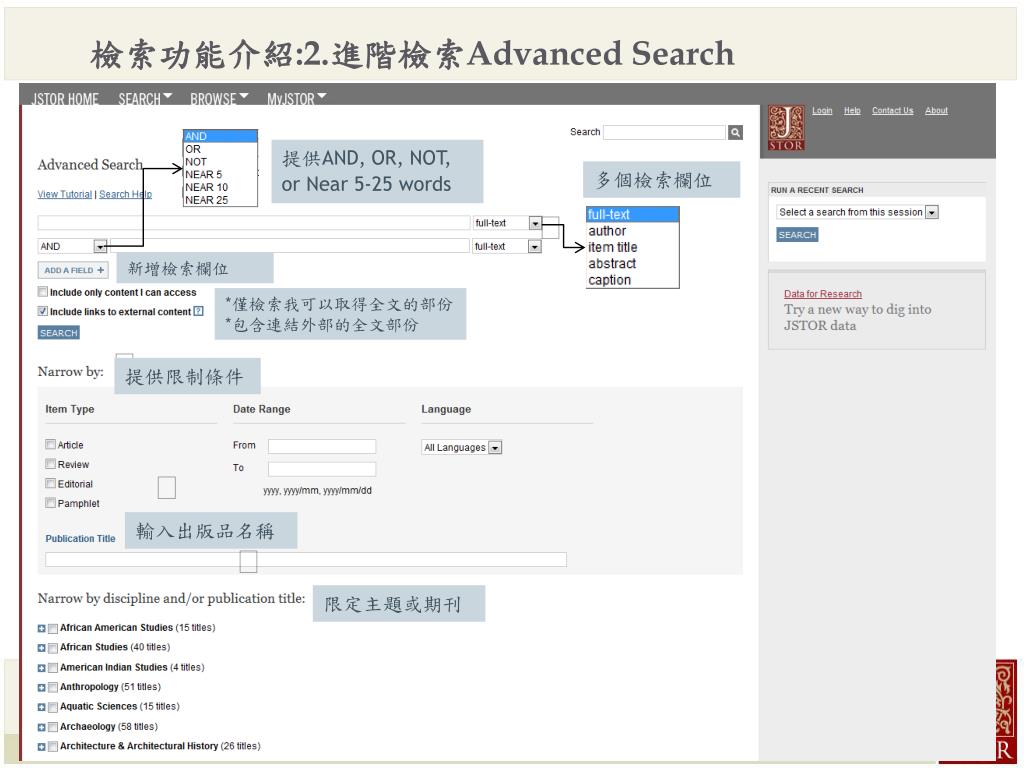The height and width of the screenshot is (768, 1024).
Task: Expand the American Indian Studies plus icon
Action: [41, 668]
